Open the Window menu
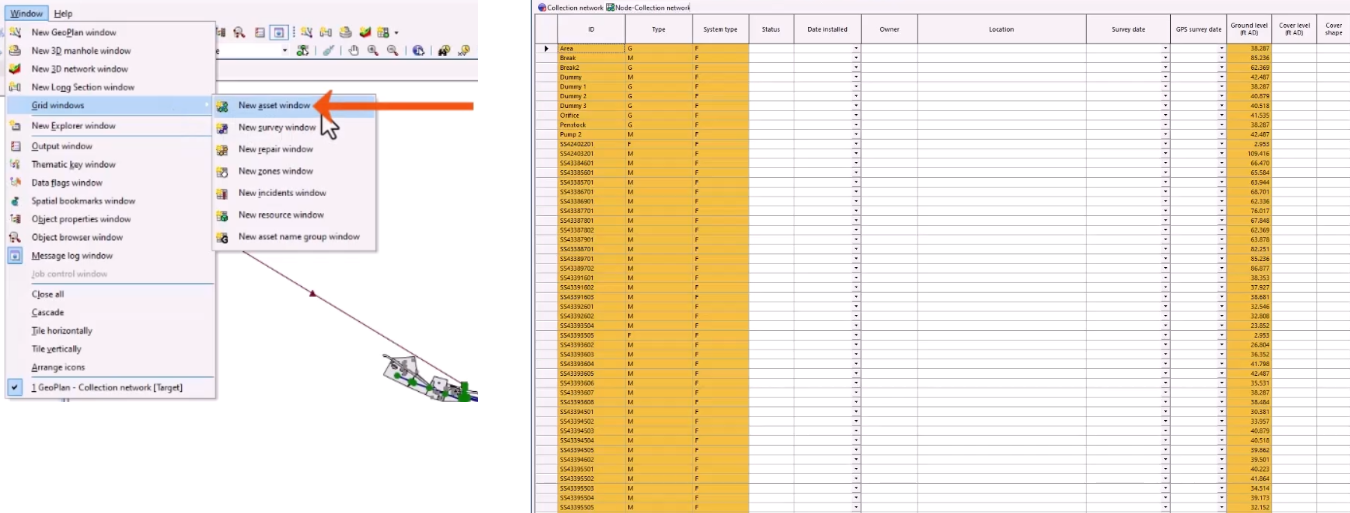 click(x=27, y=13)
